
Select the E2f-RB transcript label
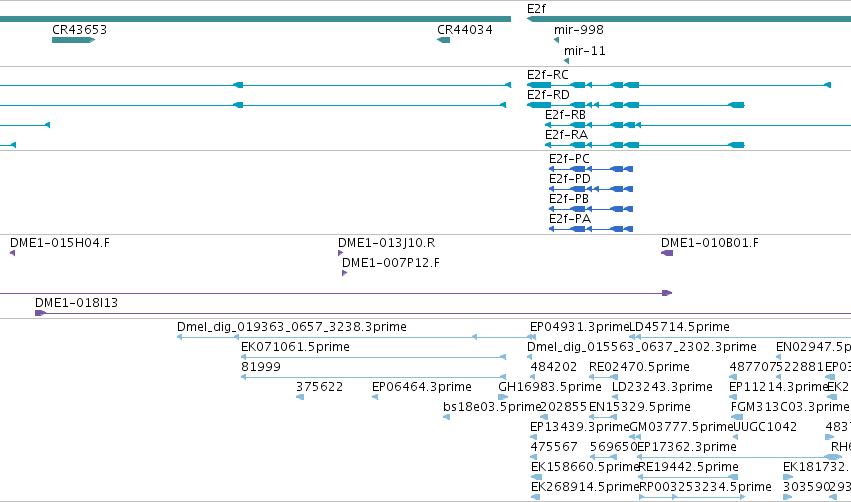(x=566, y=115)
